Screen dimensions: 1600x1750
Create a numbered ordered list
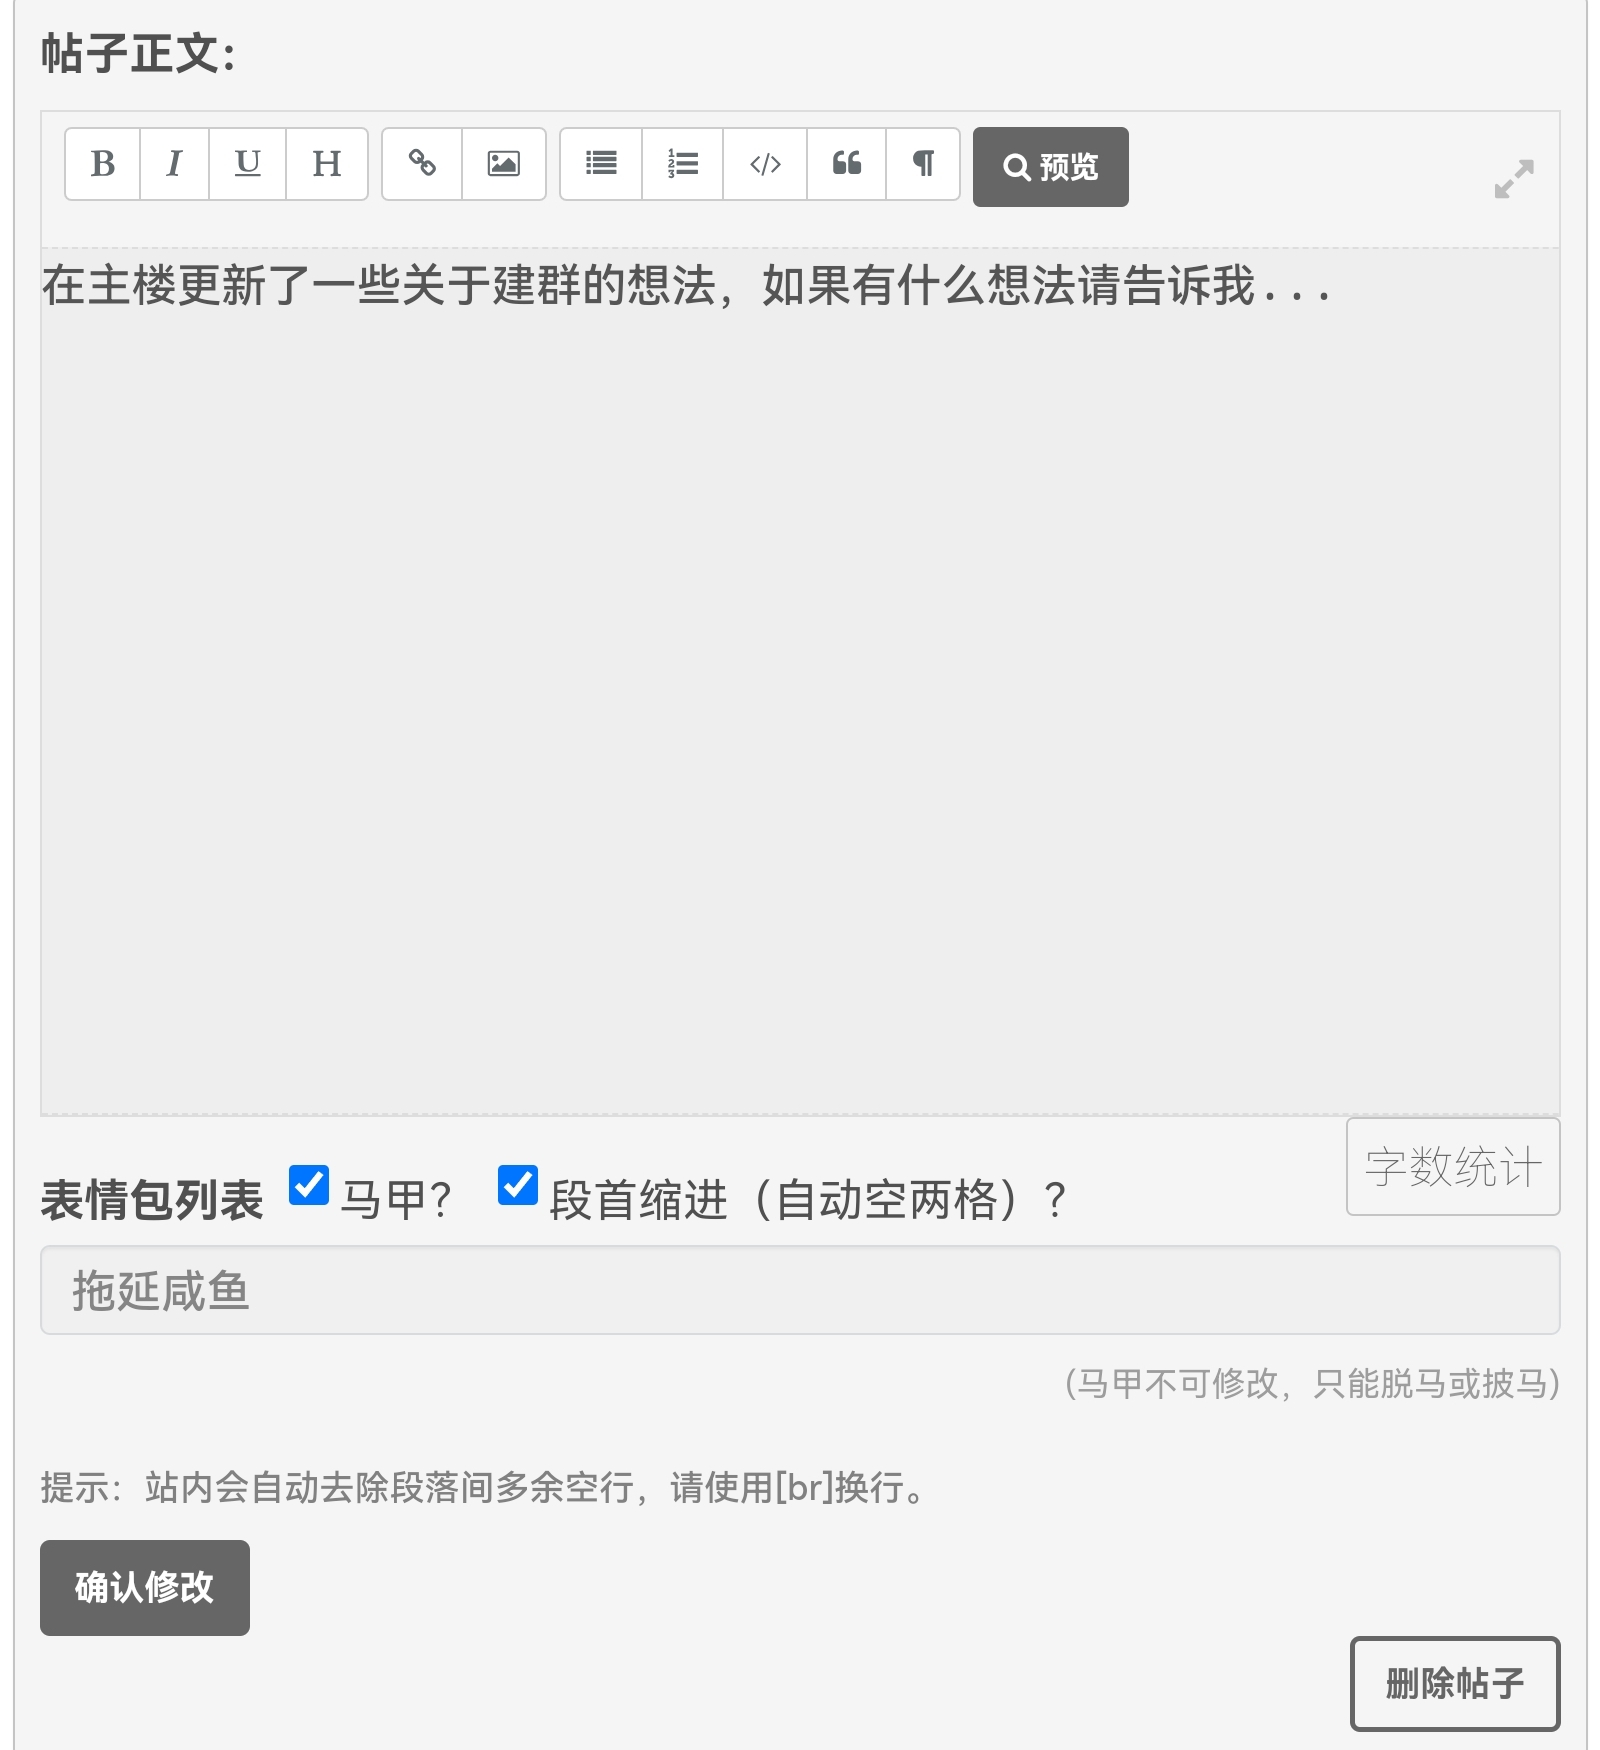(683, 164)
